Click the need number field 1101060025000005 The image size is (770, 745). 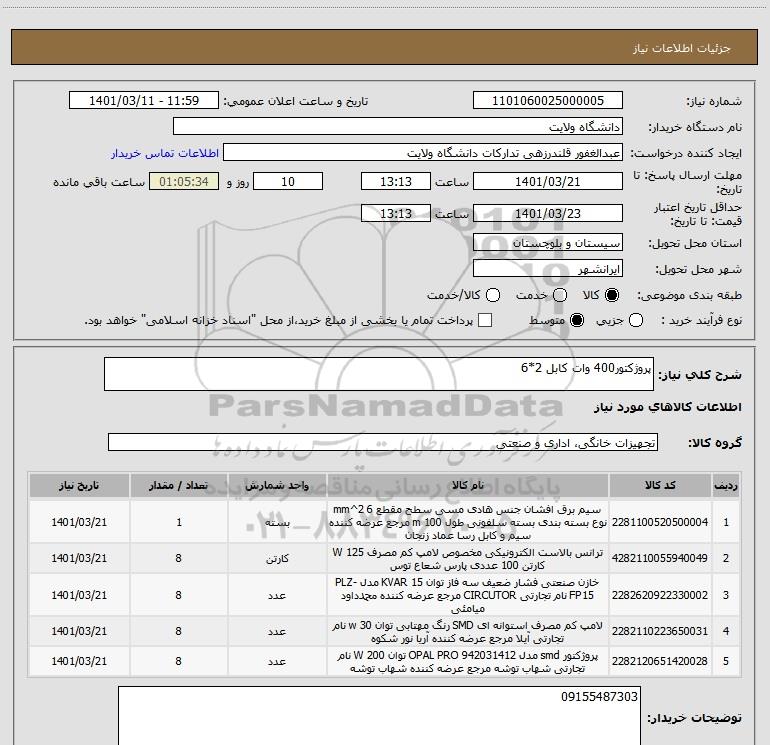coord(548,101)
